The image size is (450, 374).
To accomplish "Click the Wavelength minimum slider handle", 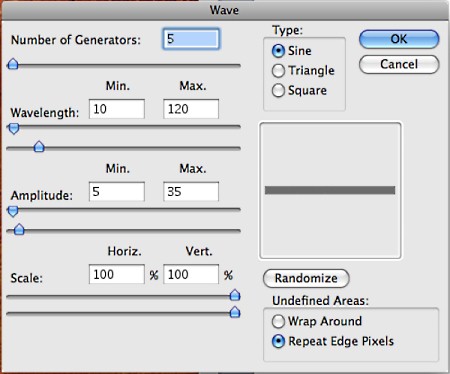I will pos(13,128).
